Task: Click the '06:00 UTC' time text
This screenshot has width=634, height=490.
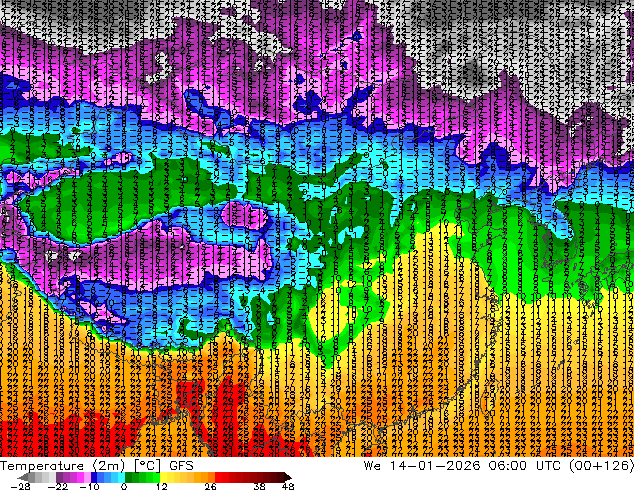Action: point(525,466)
